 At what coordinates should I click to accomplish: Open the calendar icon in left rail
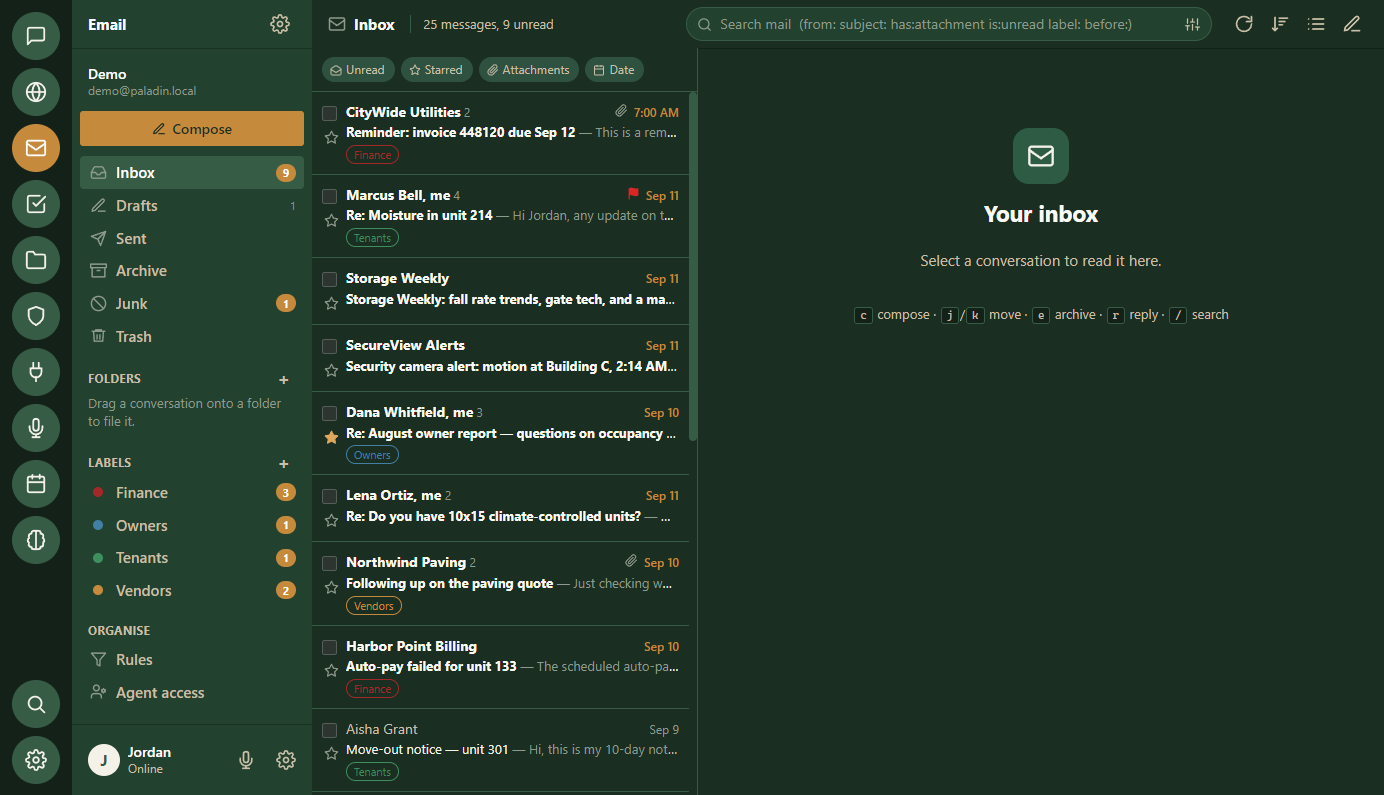[x=36, y=484]
